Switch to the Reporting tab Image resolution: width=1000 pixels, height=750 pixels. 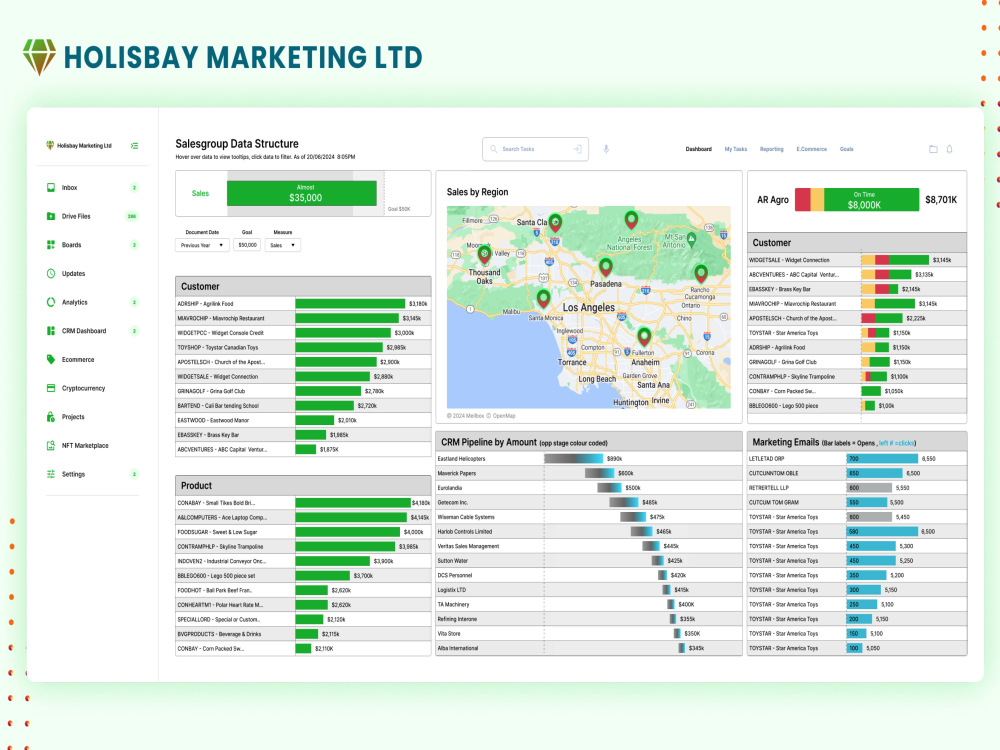click(772, 149)
